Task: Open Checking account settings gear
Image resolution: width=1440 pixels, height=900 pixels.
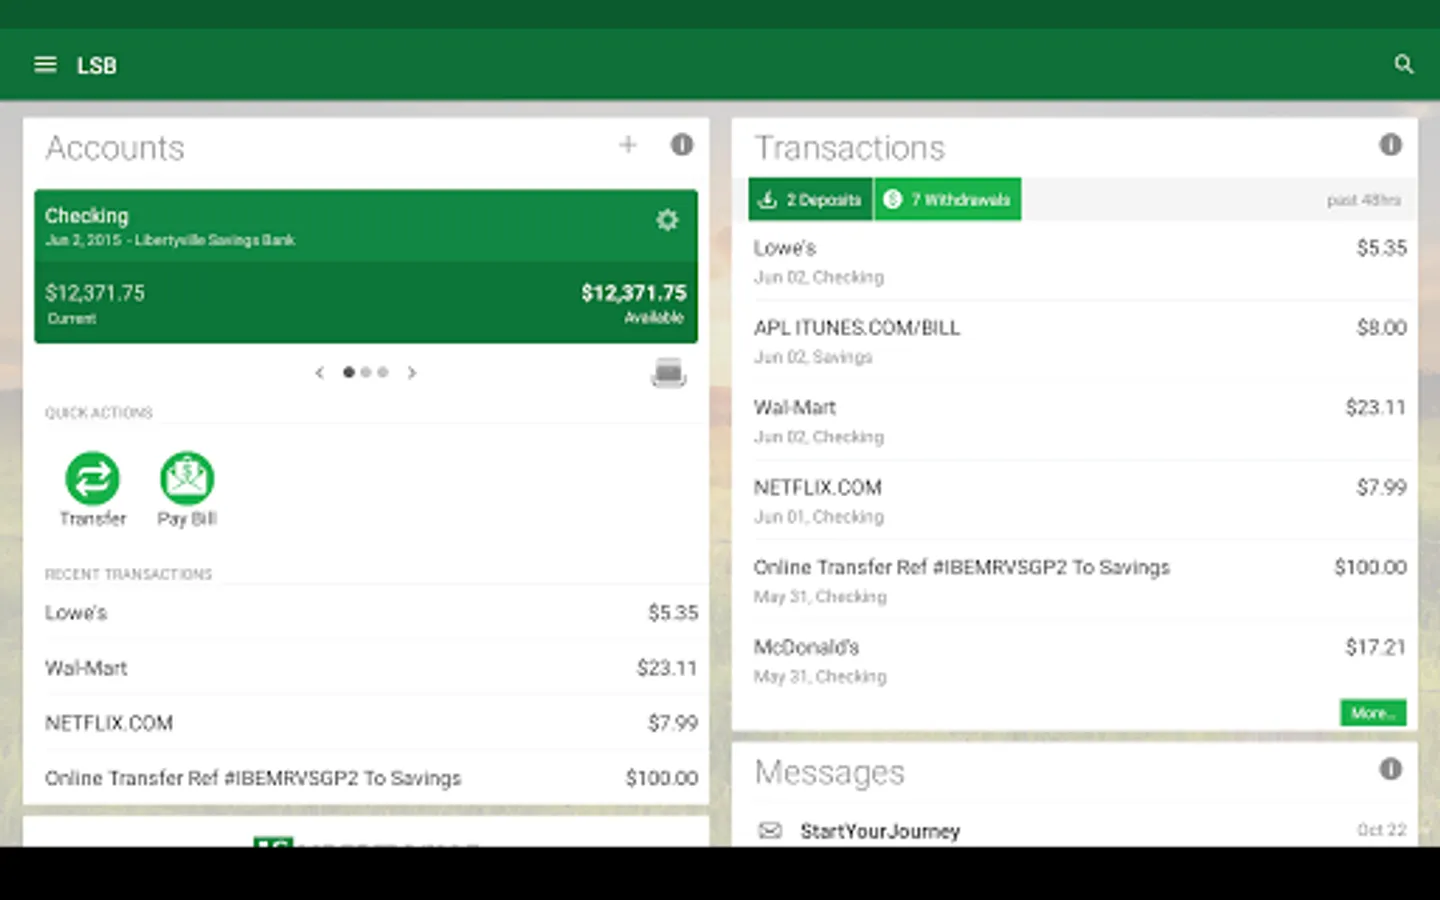Action: [x=667, y=220]
